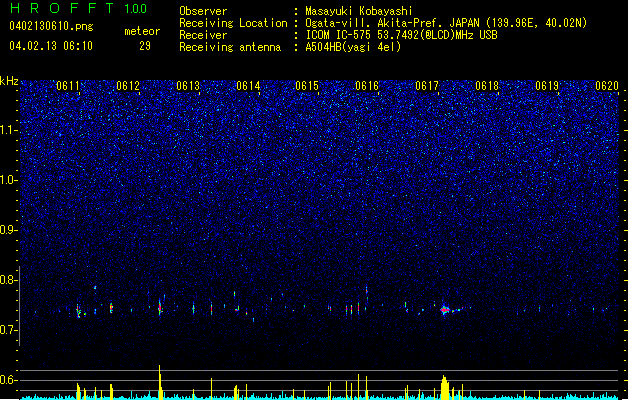This screenshot has height=400, width=629.
Task: Click the 0.8 kHz axis label
Action: coord(8,280)
